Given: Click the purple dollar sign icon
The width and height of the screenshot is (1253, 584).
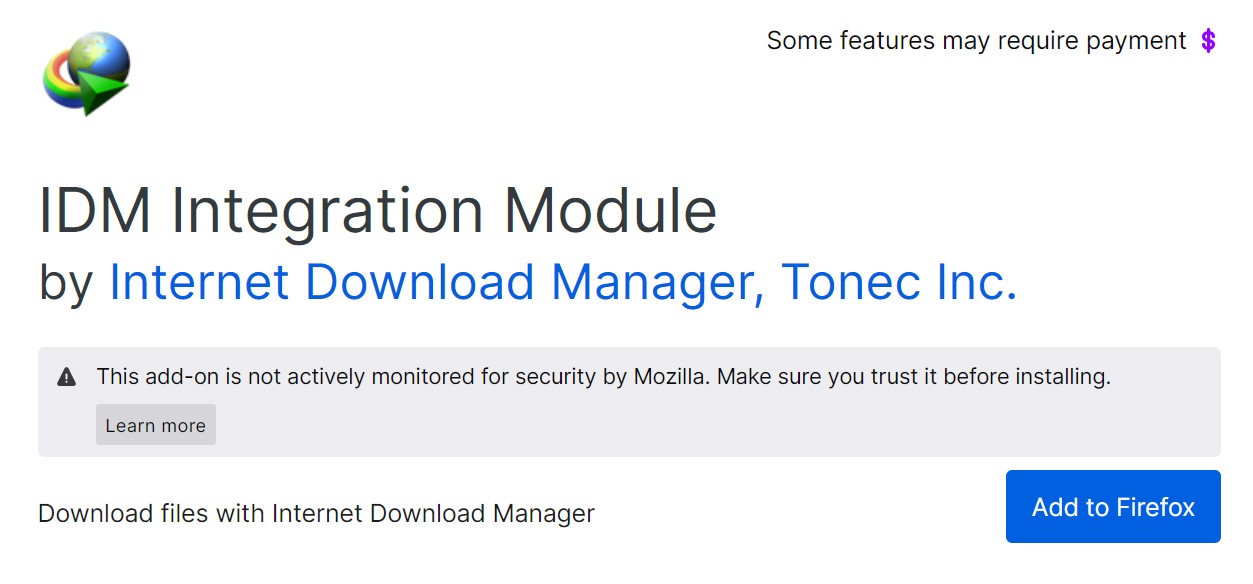Looking at the screenshot, I should click(1208, 41).
